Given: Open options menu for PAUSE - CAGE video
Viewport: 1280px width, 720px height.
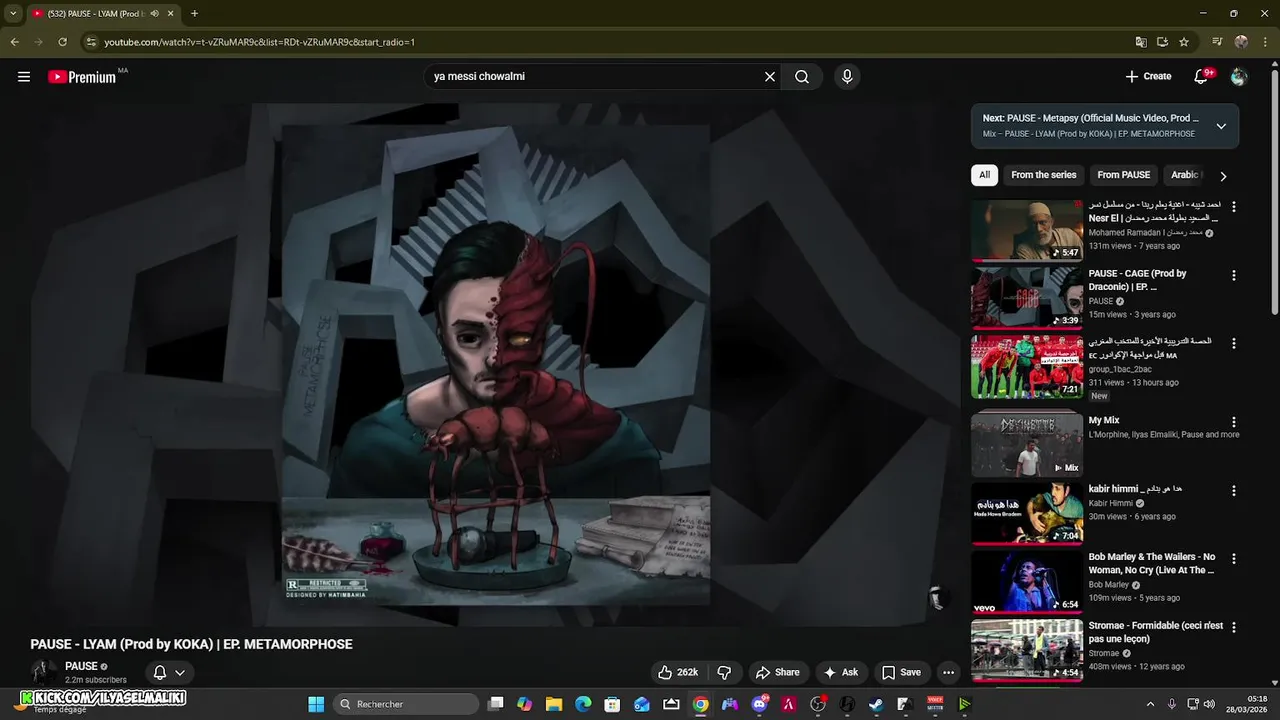Looking at the screenshot, I should tap(1234, 275).
